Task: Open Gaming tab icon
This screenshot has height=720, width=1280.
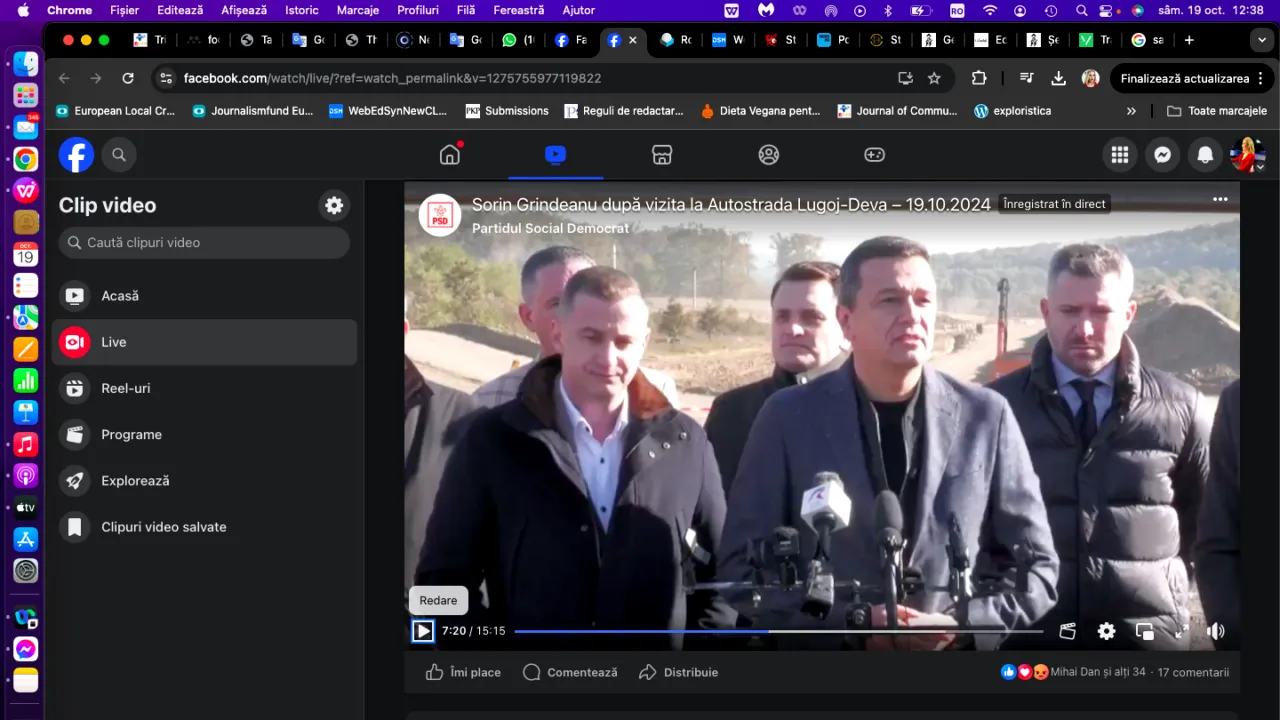Action: pyautogui.click(x=874, y=155)
